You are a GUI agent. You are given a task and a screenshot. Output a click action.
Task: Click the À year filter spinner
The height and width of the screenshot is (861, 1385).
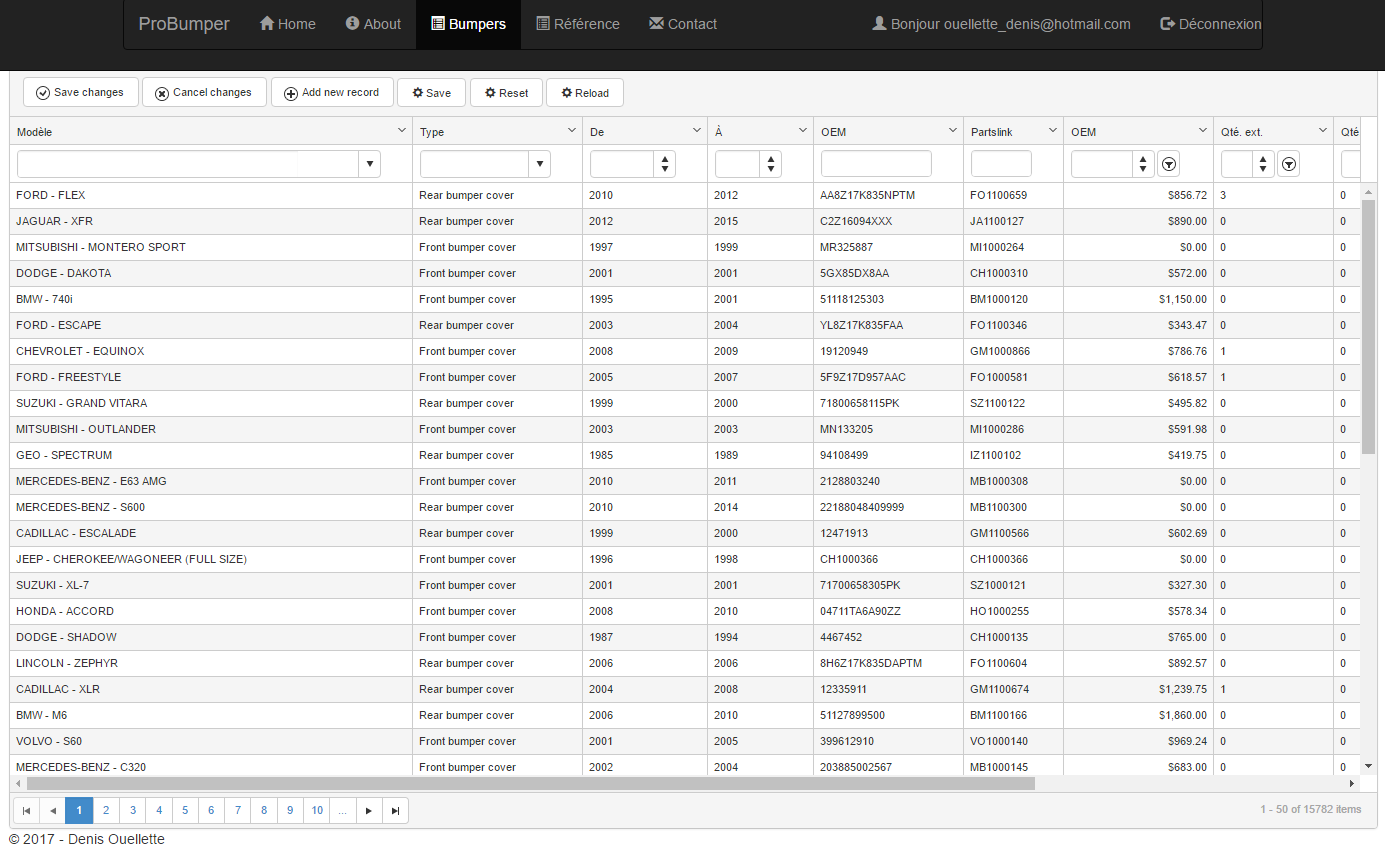point(770,164)
